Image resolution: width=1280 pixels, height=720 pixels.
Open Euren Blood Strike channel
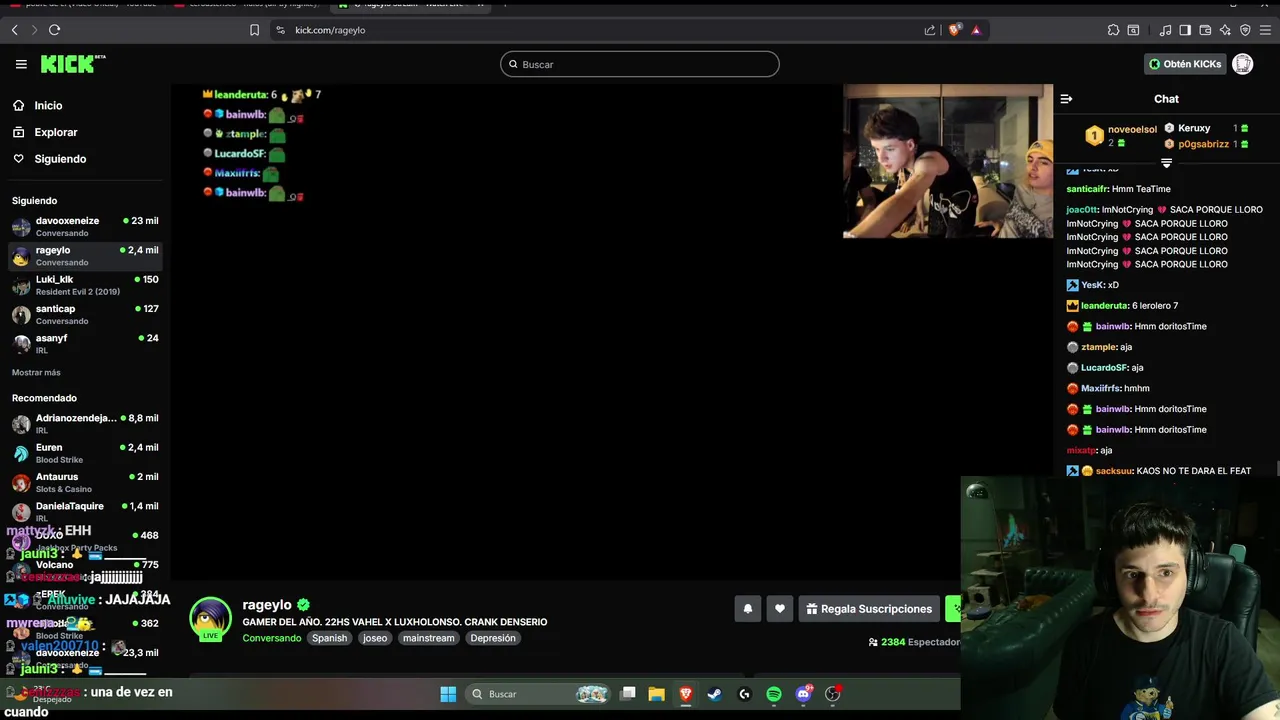(85, 453)
